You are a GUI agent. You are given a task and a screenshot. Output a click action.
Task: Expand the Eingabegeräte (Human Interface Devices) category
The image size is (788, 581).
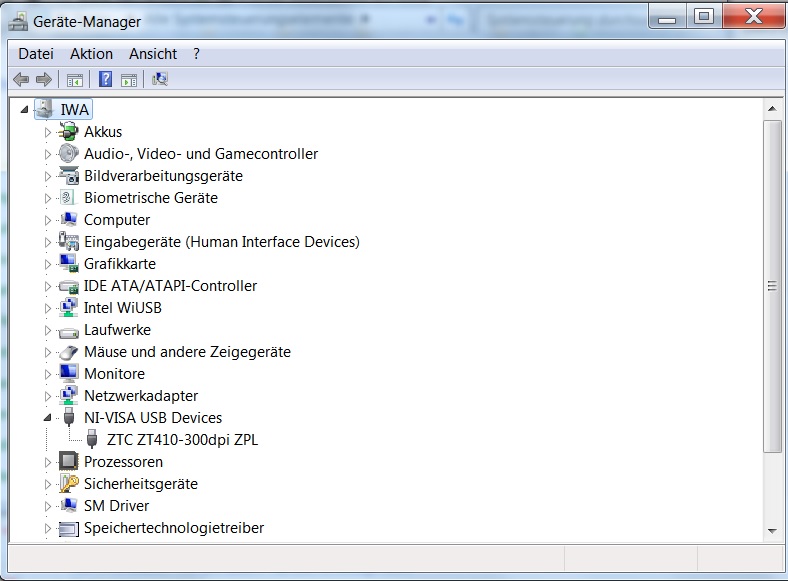[x=48, y=242]
